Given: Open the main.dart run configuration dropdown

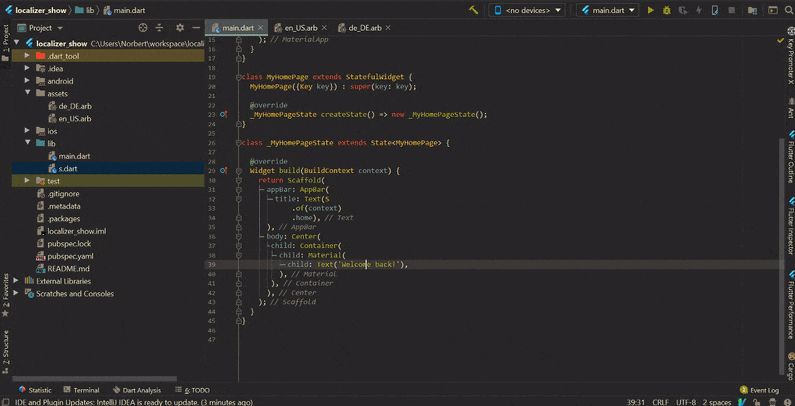Looking at the screenshot, I should (608, 10).
